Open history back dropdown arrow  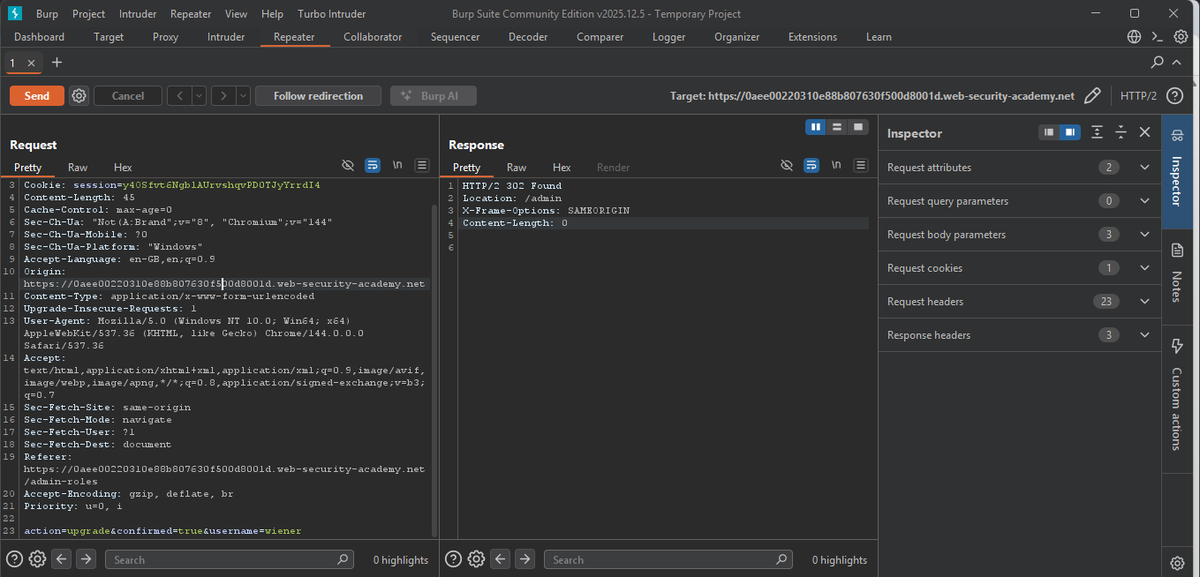(x=198, y=96)
